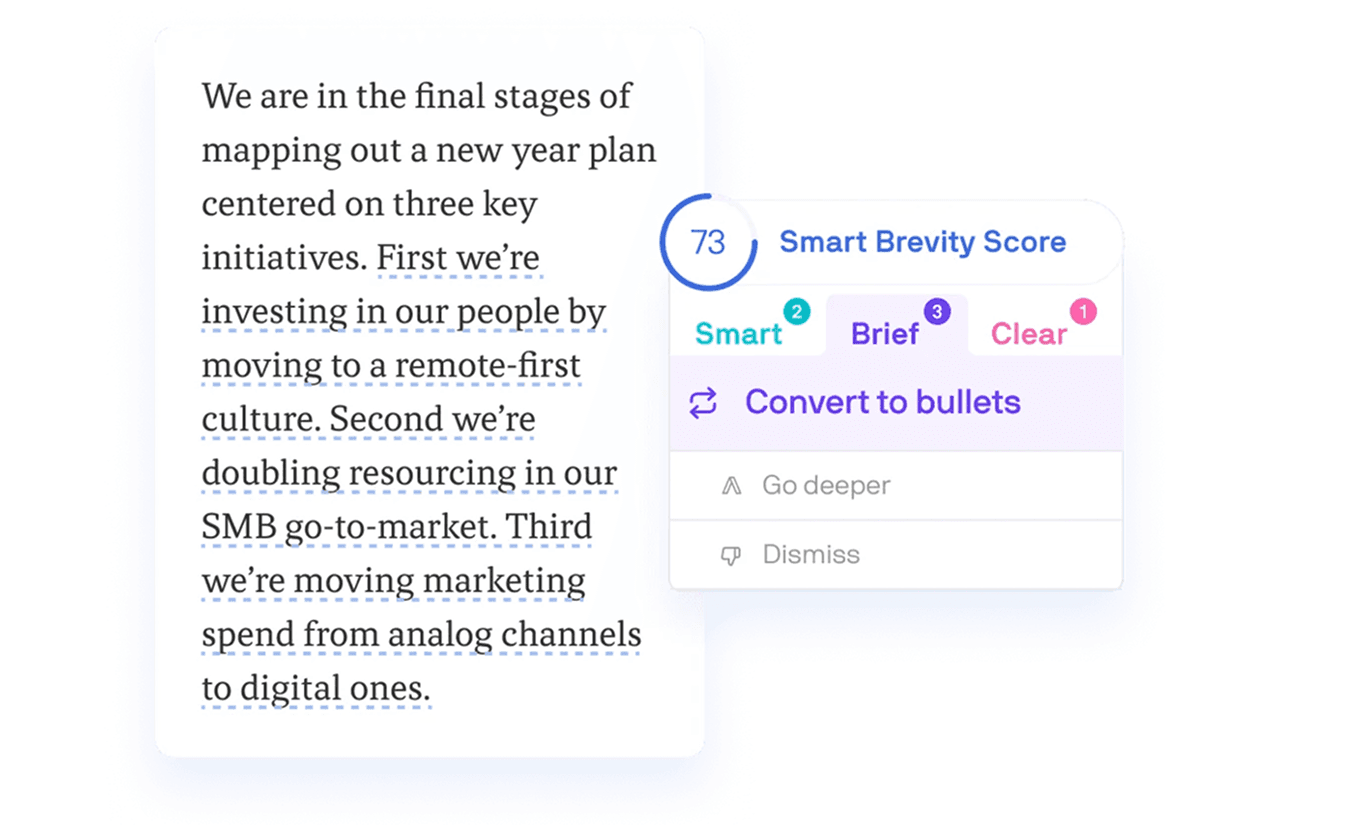
Task: Click the teal 2 badge on Smart
Action: (796, 312)
